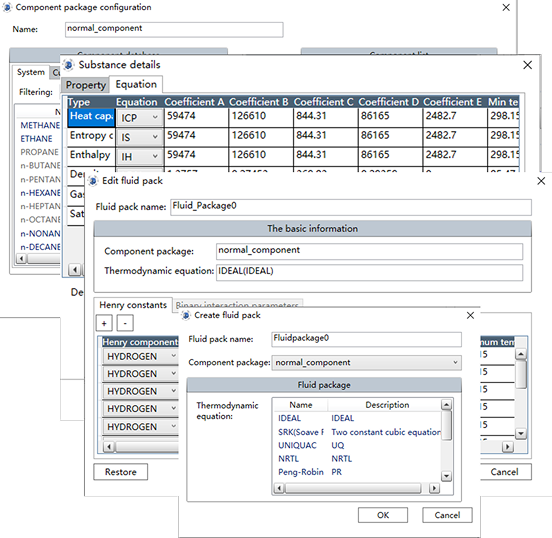This screenshot has height=538, width=552.
Task: Switch to Property tab in Substance details
Action: (x=86, y=85)
